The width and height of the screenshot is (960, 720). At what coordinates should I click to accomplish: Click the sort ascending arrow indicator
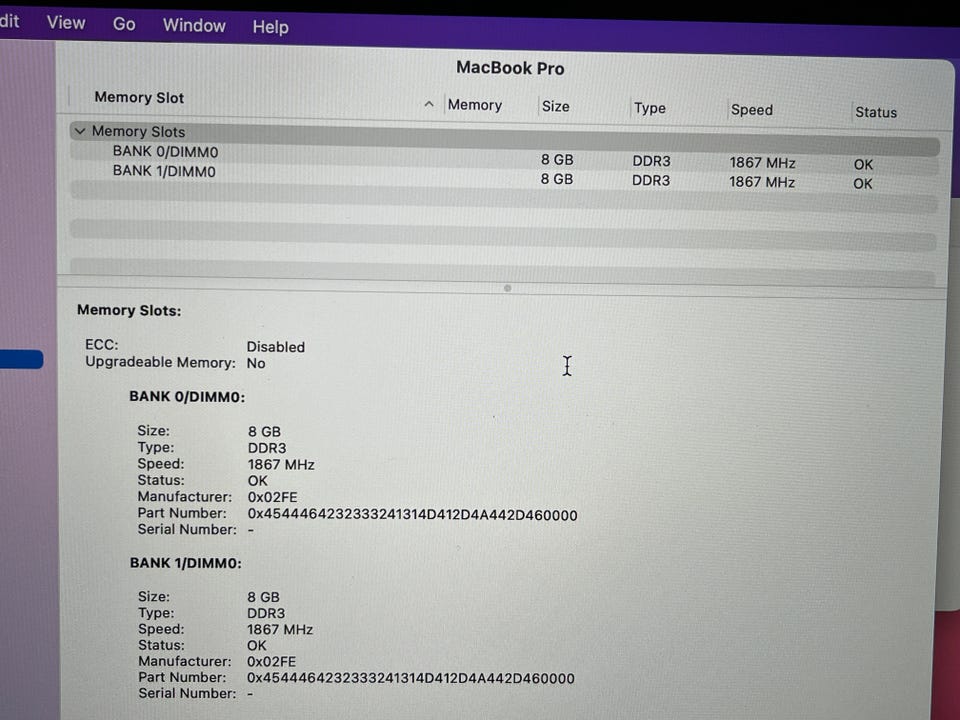[429, 104]
